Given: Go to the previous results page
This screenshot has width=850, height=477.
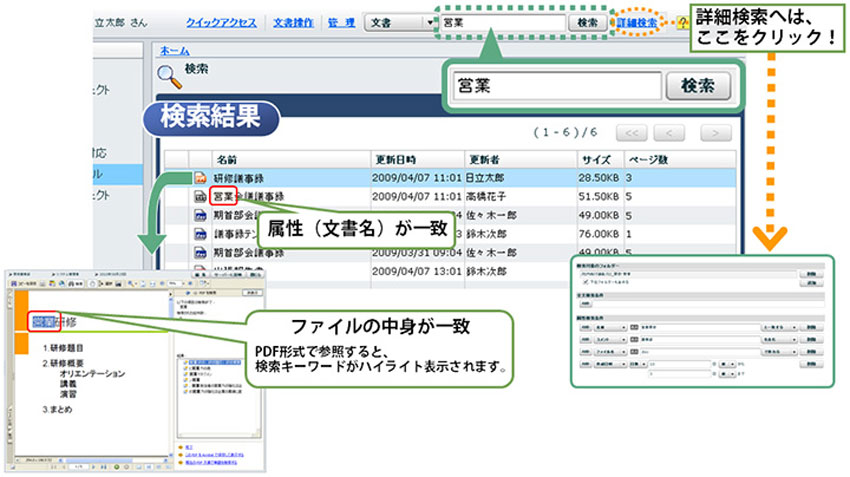Looking at the screenshot, I should pos(670,133).
